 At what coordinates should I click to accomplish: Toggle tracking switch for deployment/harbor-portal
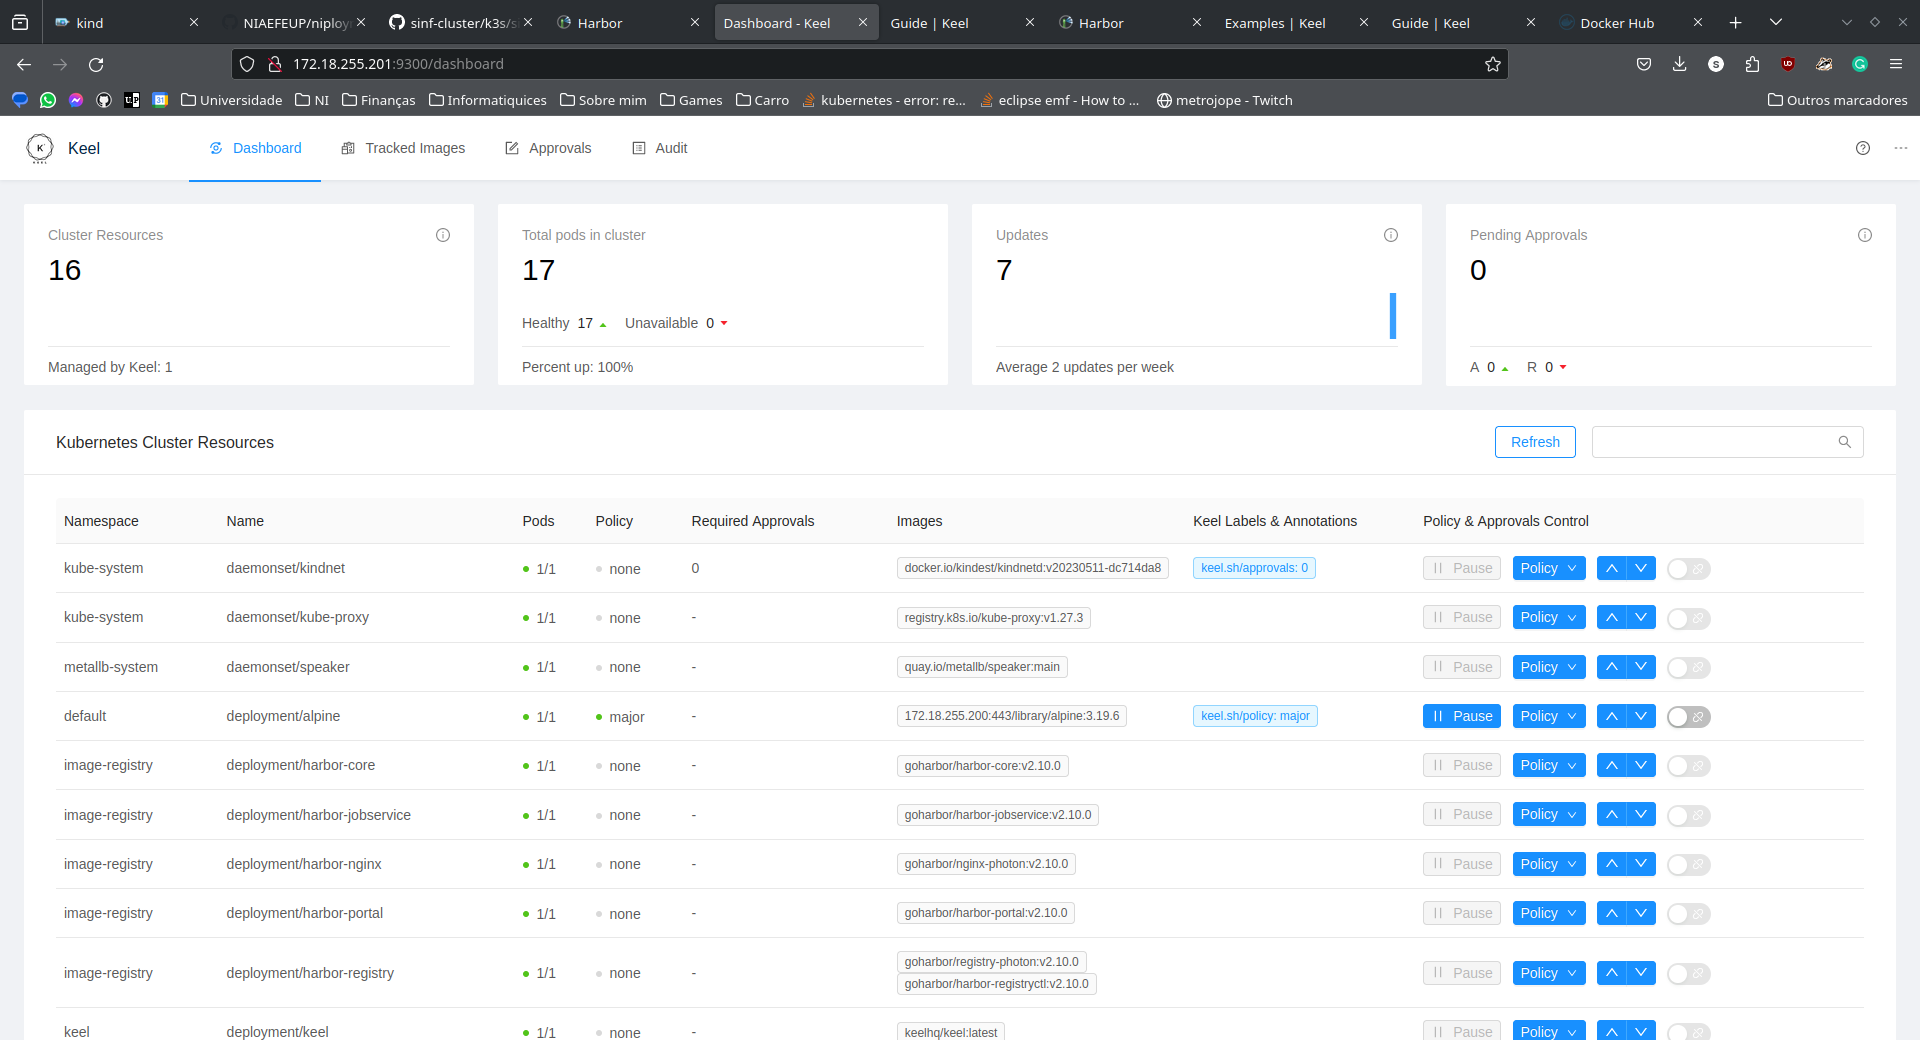coord(1689,914)
